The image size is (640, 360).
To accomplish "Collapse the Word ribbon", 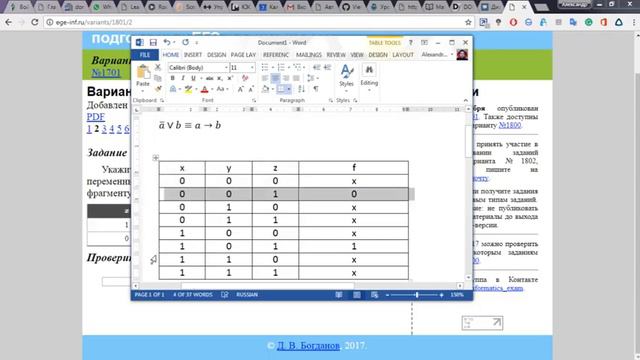I will pyautogui.click(x=465, y=100).
